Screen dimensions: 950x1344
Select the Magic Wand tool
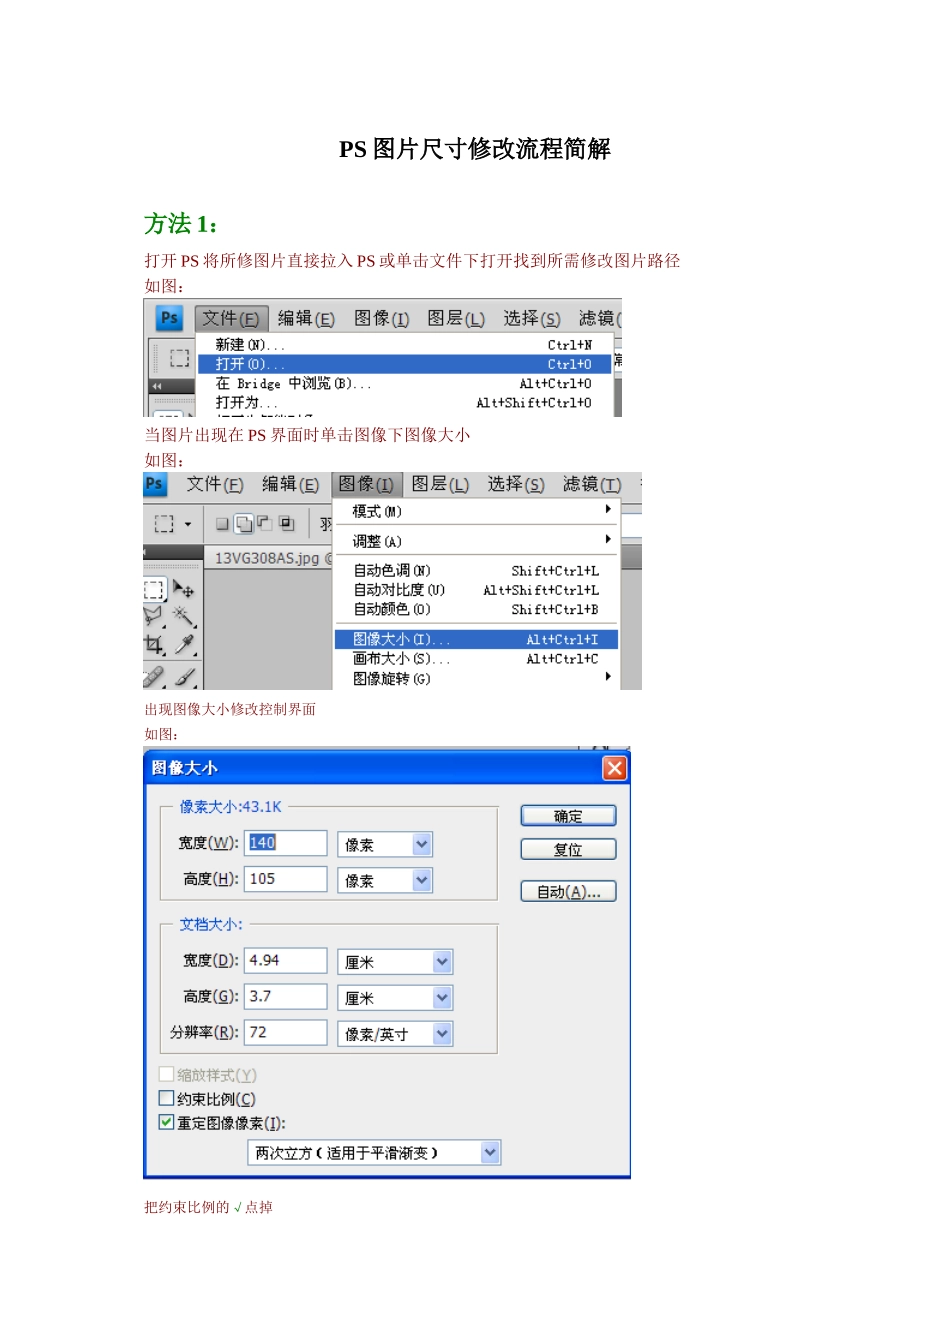coord(184,616)
